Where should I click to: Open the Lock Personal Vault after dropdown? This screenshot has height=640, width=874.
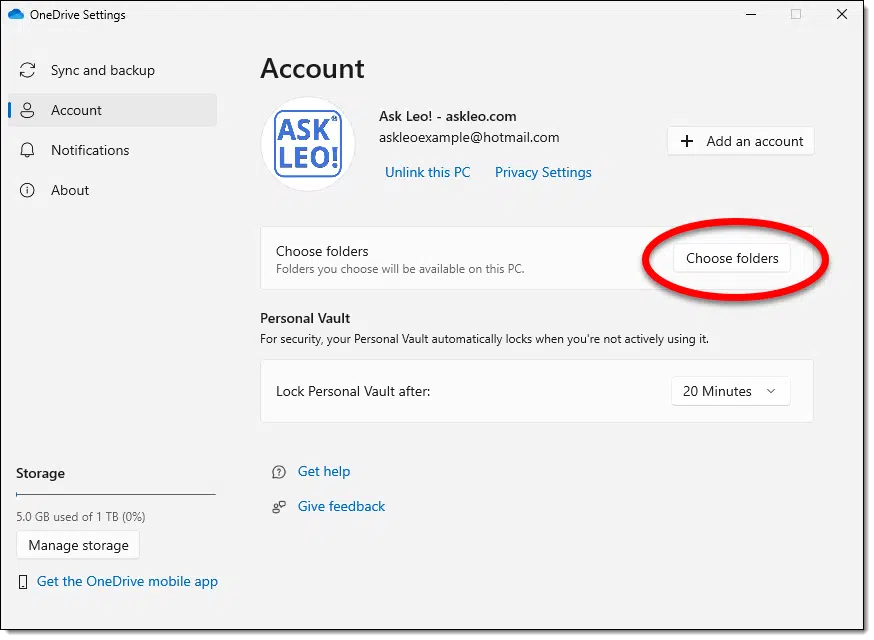(730, 391)
